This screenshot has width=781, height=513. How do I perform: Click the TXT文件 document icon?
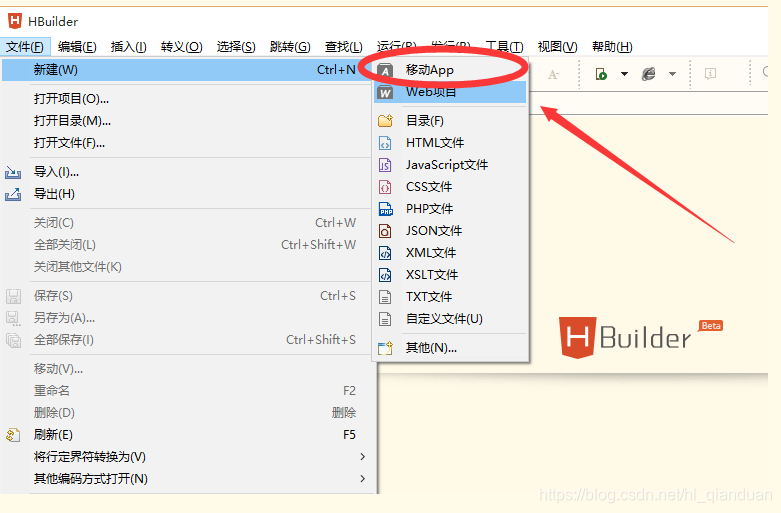(x=385, y=297)
